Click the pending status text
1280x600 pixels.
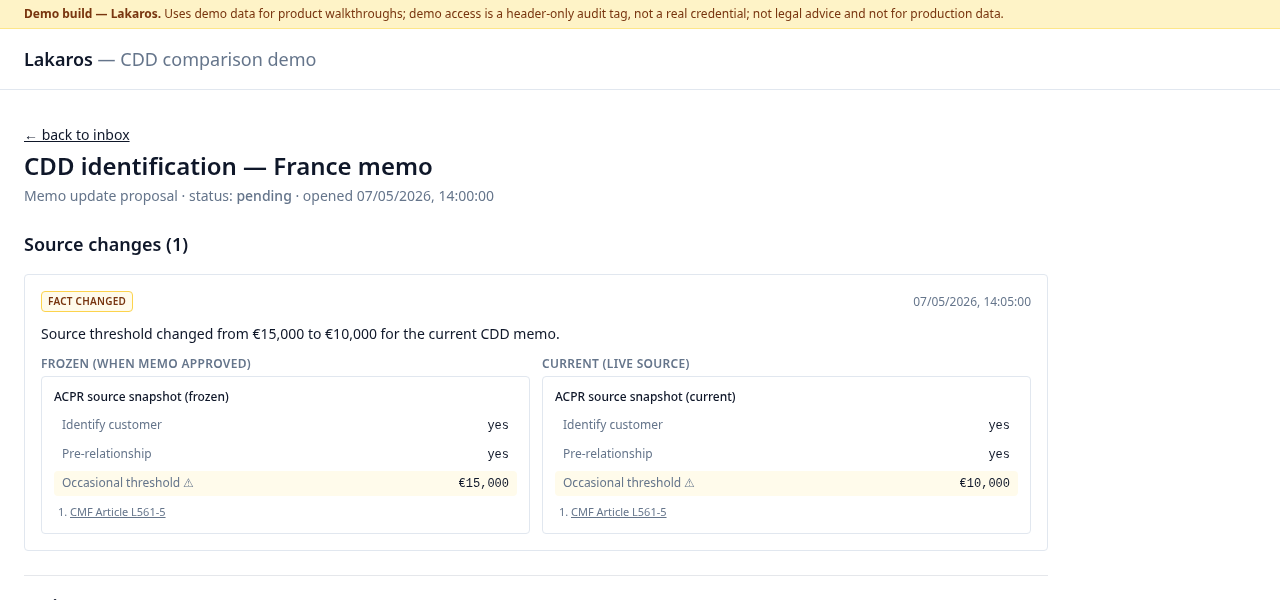tap(264, 196)
